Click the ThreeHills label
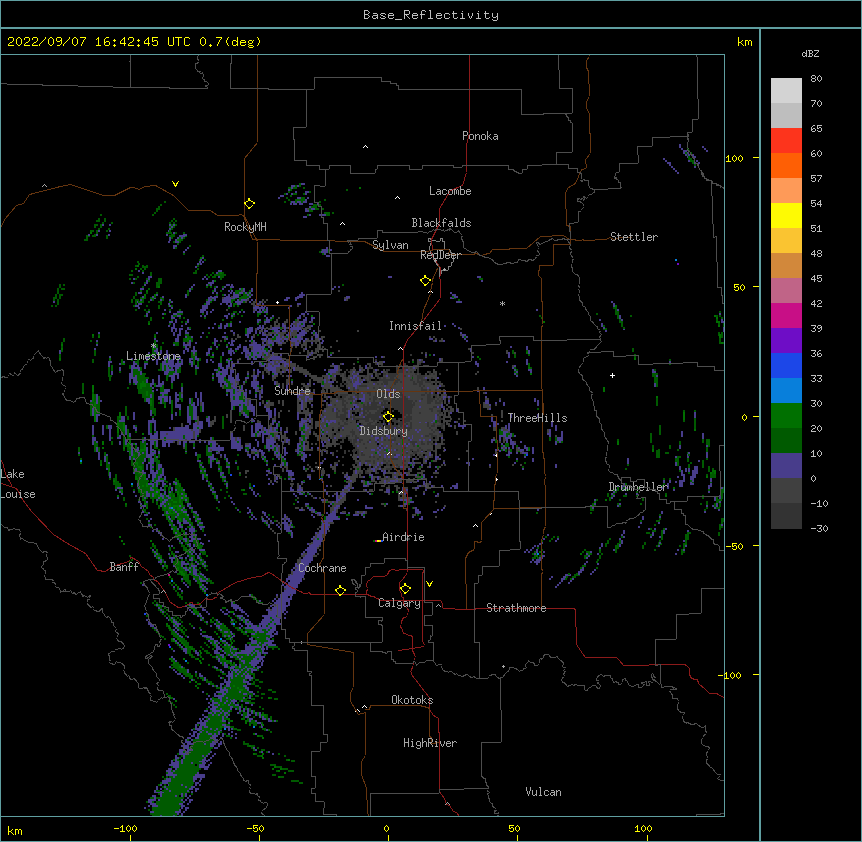 pyautogui.click(x=537, y=418)
